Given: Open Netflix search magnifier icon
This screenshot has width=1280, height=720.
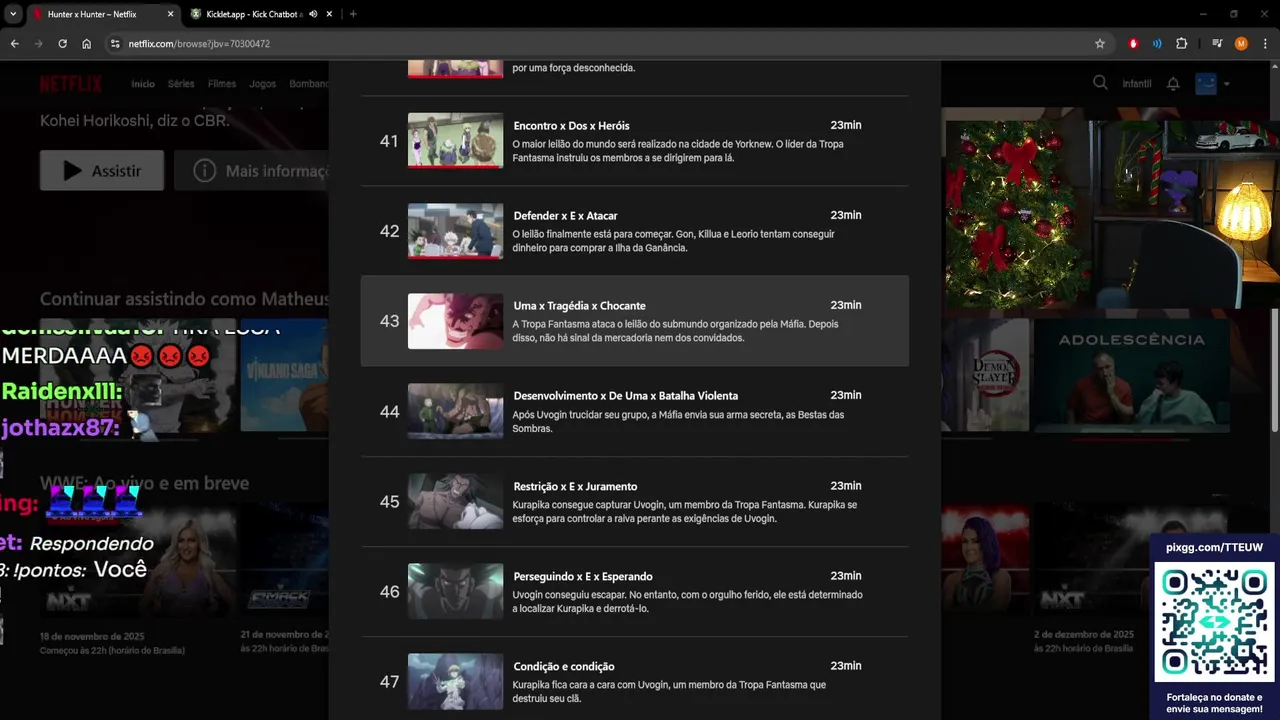Looking at the screenshot, I should click(x=1100, y=83).
